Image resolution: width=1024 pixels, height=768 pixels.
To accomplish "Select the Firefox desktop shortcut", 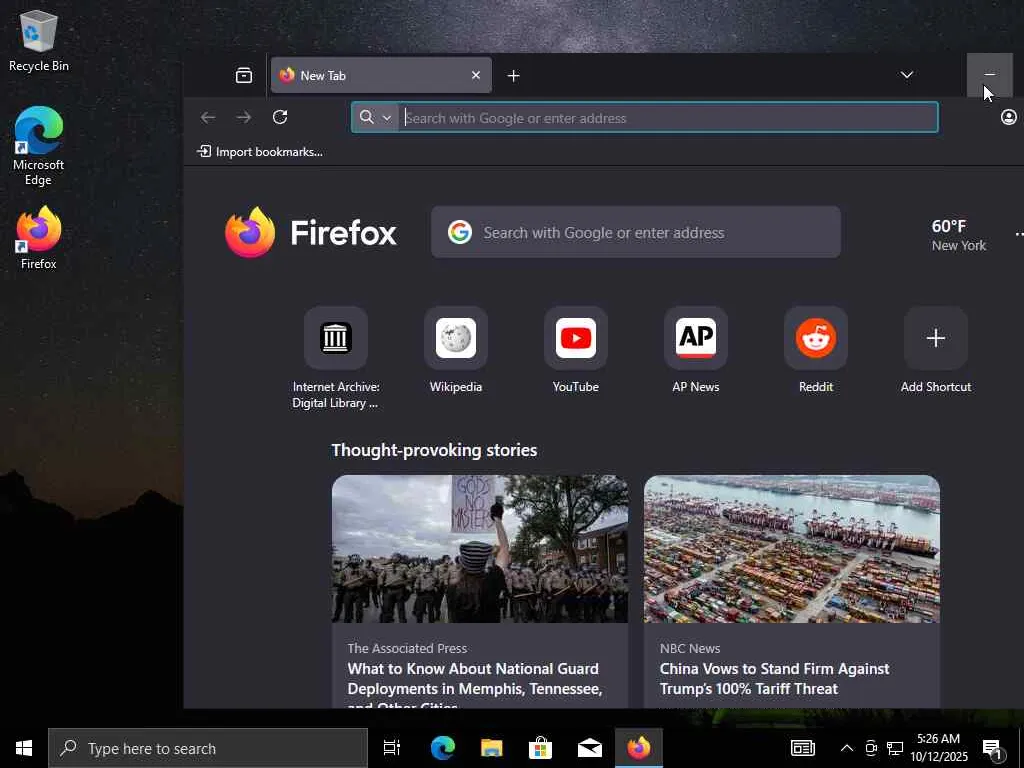I will tap(39, 238).
